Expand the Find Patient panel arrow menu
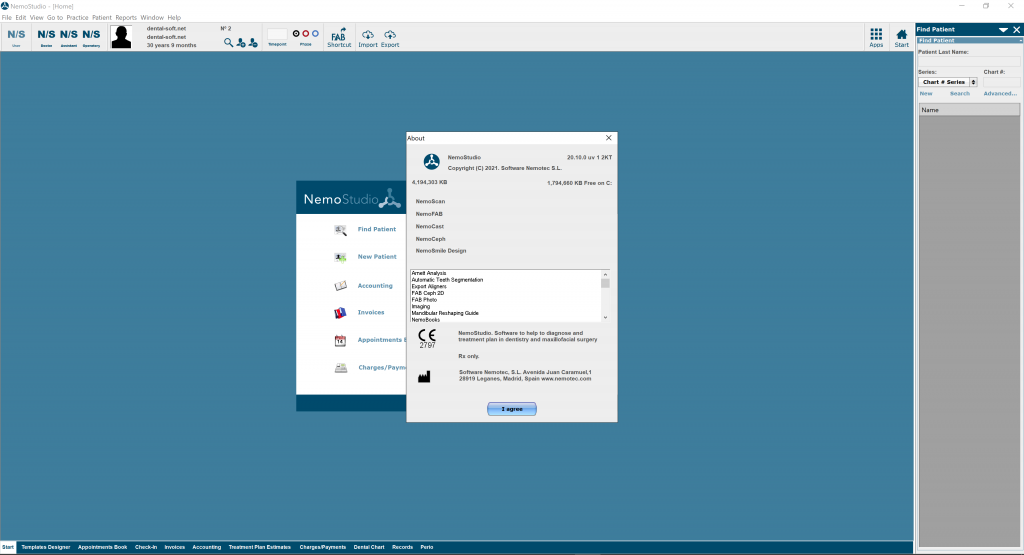This screenshot has width=1024, height=555. coord(1003,31)
